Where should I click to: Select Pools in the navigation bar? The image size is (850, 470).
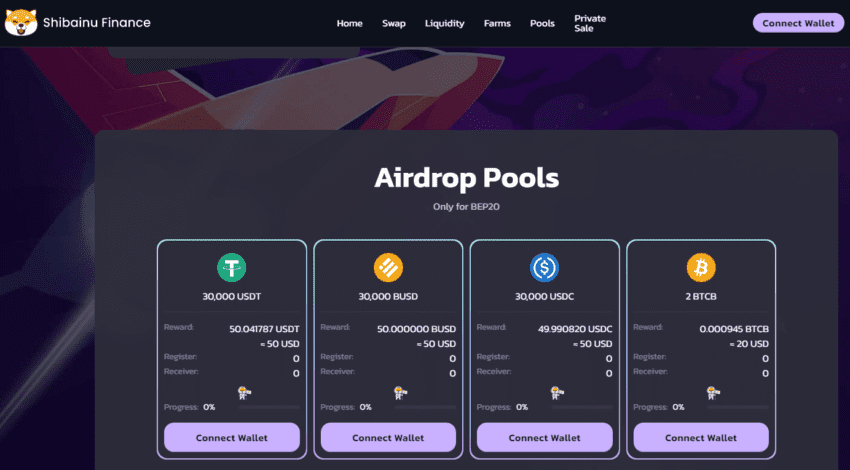542,23
